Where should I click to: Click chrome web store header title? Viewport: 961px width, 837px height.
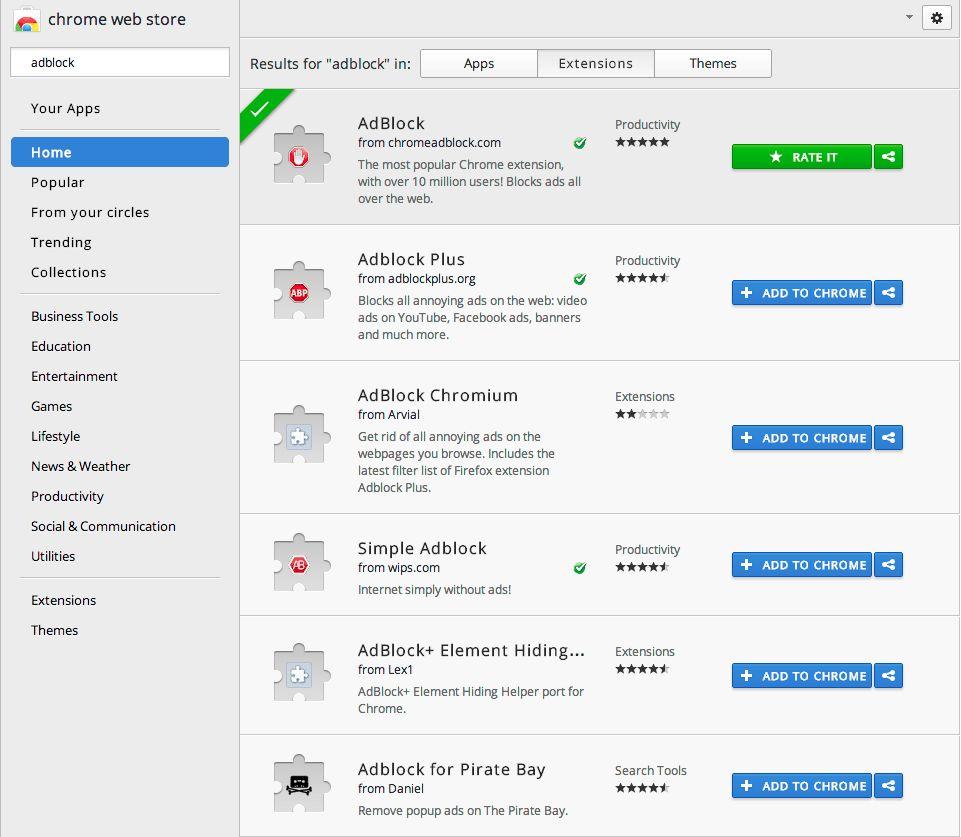(116, 20)
